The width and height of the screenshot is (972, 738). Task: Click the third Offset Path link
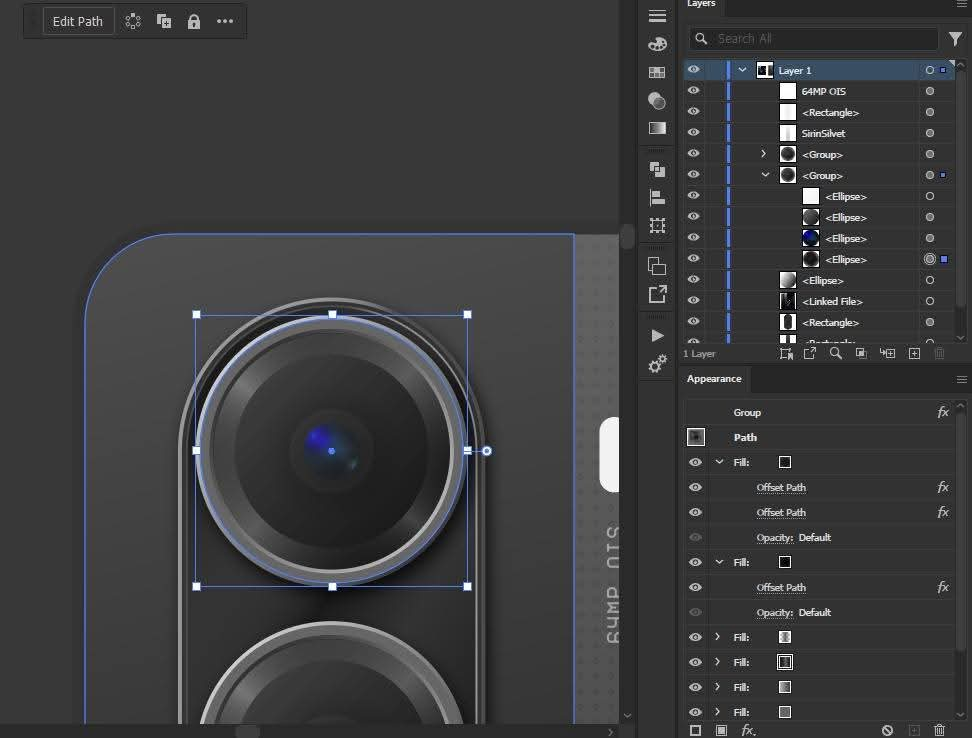781,587
